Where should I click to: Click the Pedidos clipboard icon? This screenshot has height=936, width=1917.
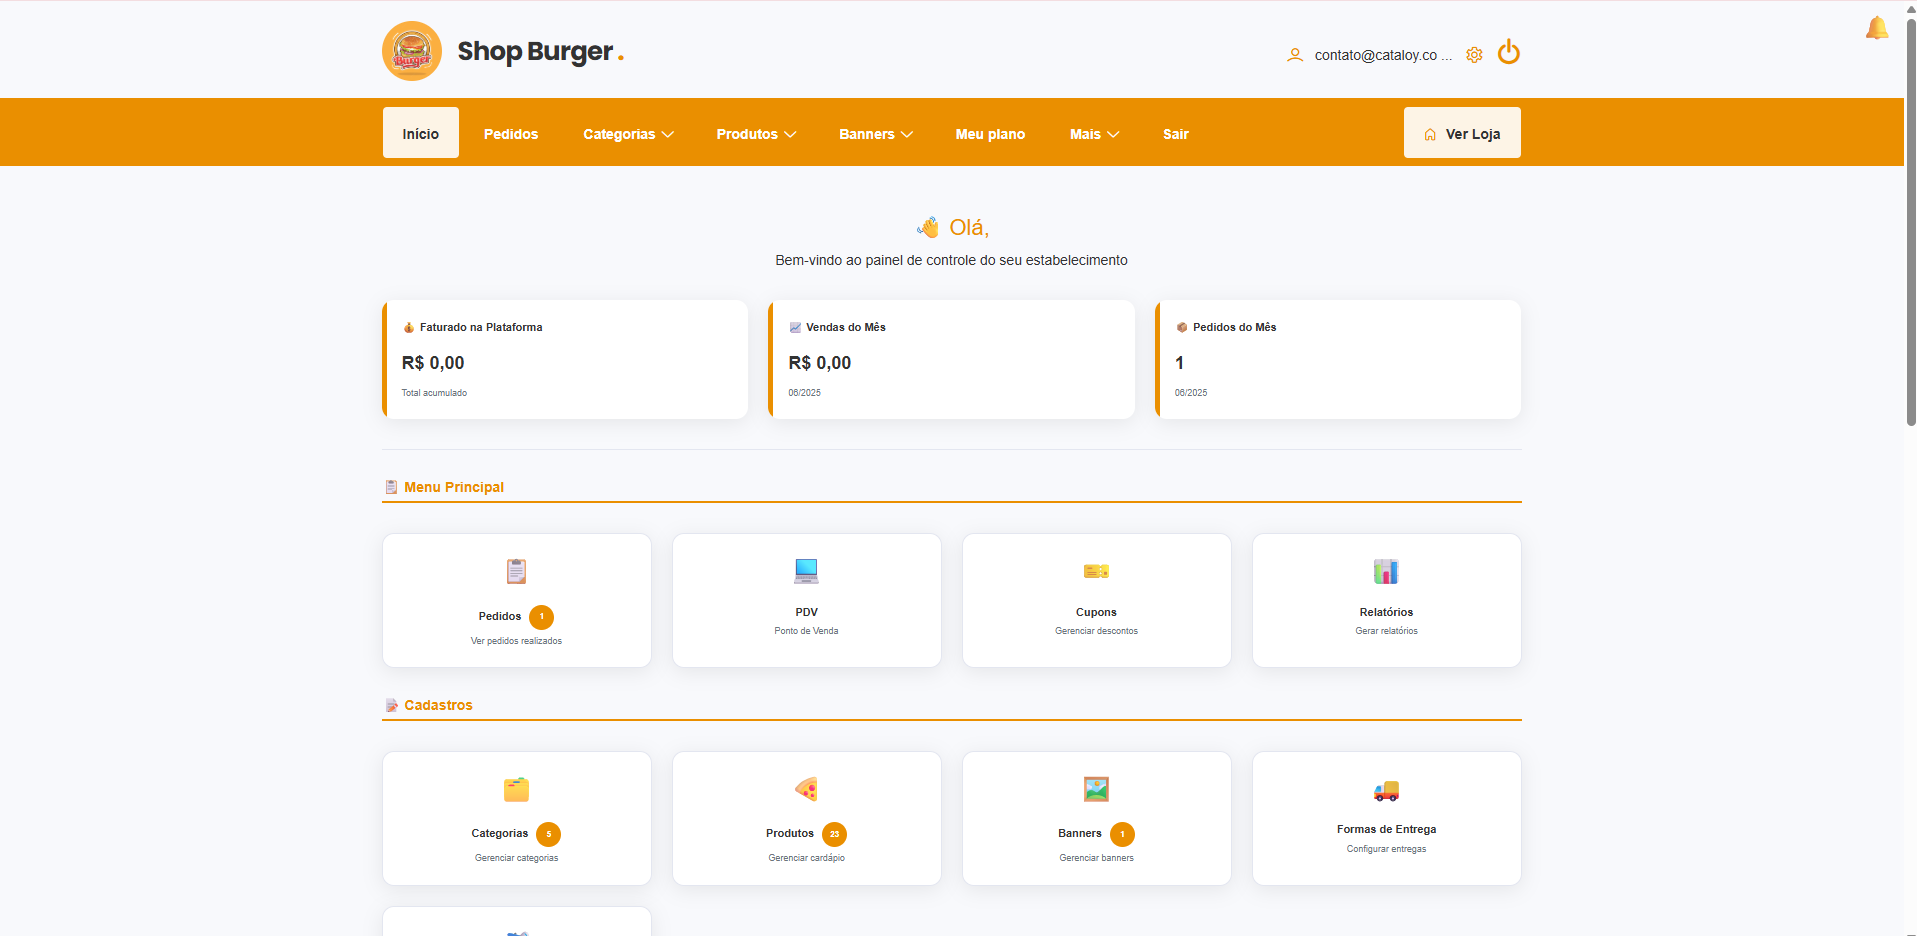click(x=516, y=571)
